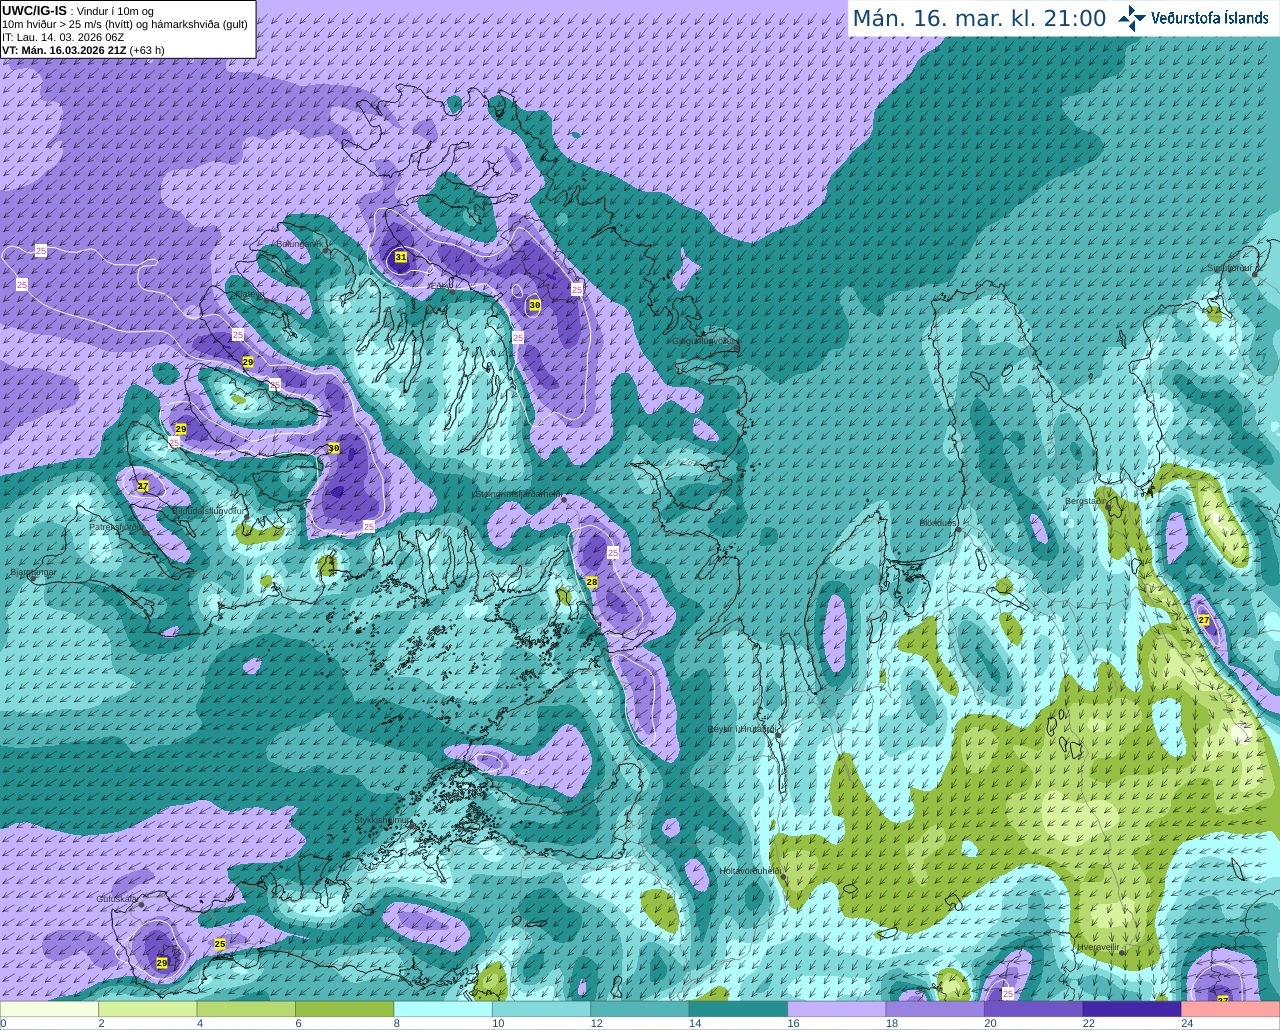Click the Bjargtangar station label

(x=32, y=572)
